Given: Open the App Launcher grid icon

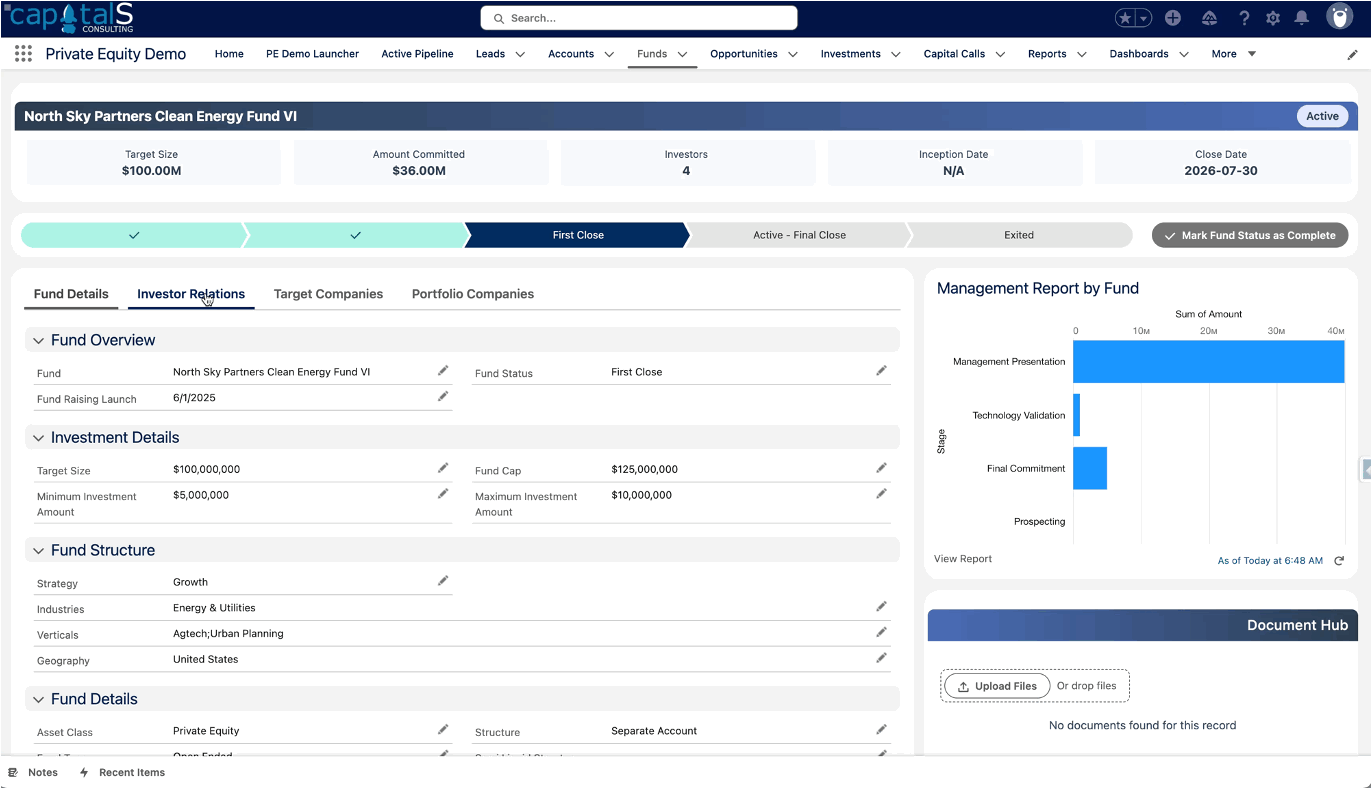Looking at the screenshot, I should tap(23, 54).
